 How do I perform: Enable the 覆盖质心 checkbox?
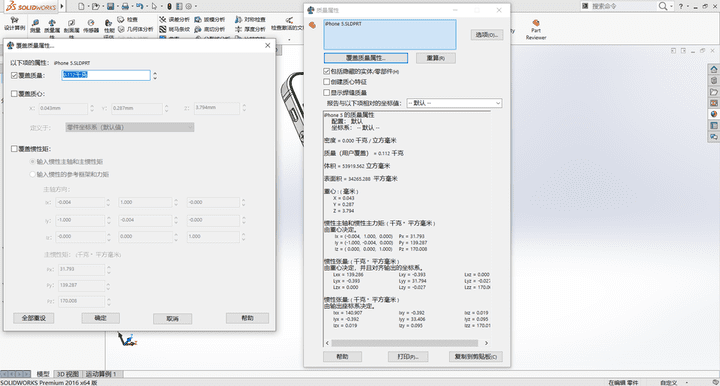[14, 94]
